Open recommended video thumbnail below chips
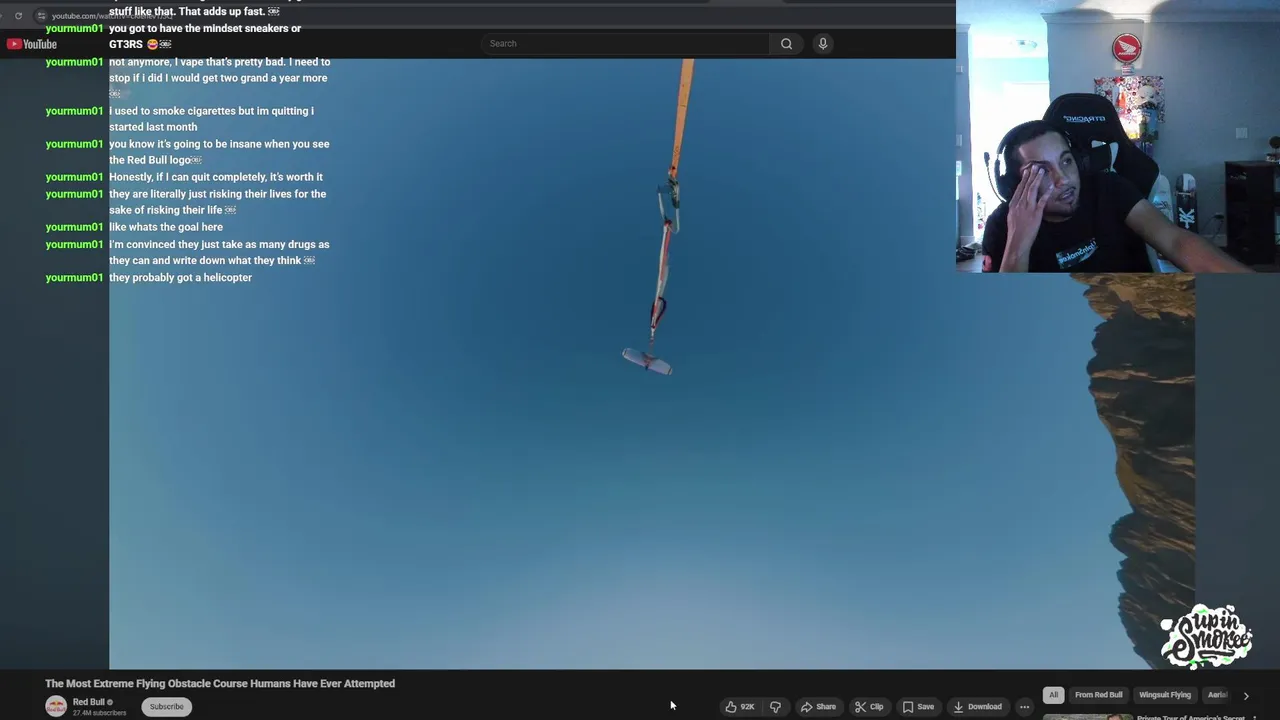Image resolution: width=1280 pixels, height=720 pixels. 1088,717
